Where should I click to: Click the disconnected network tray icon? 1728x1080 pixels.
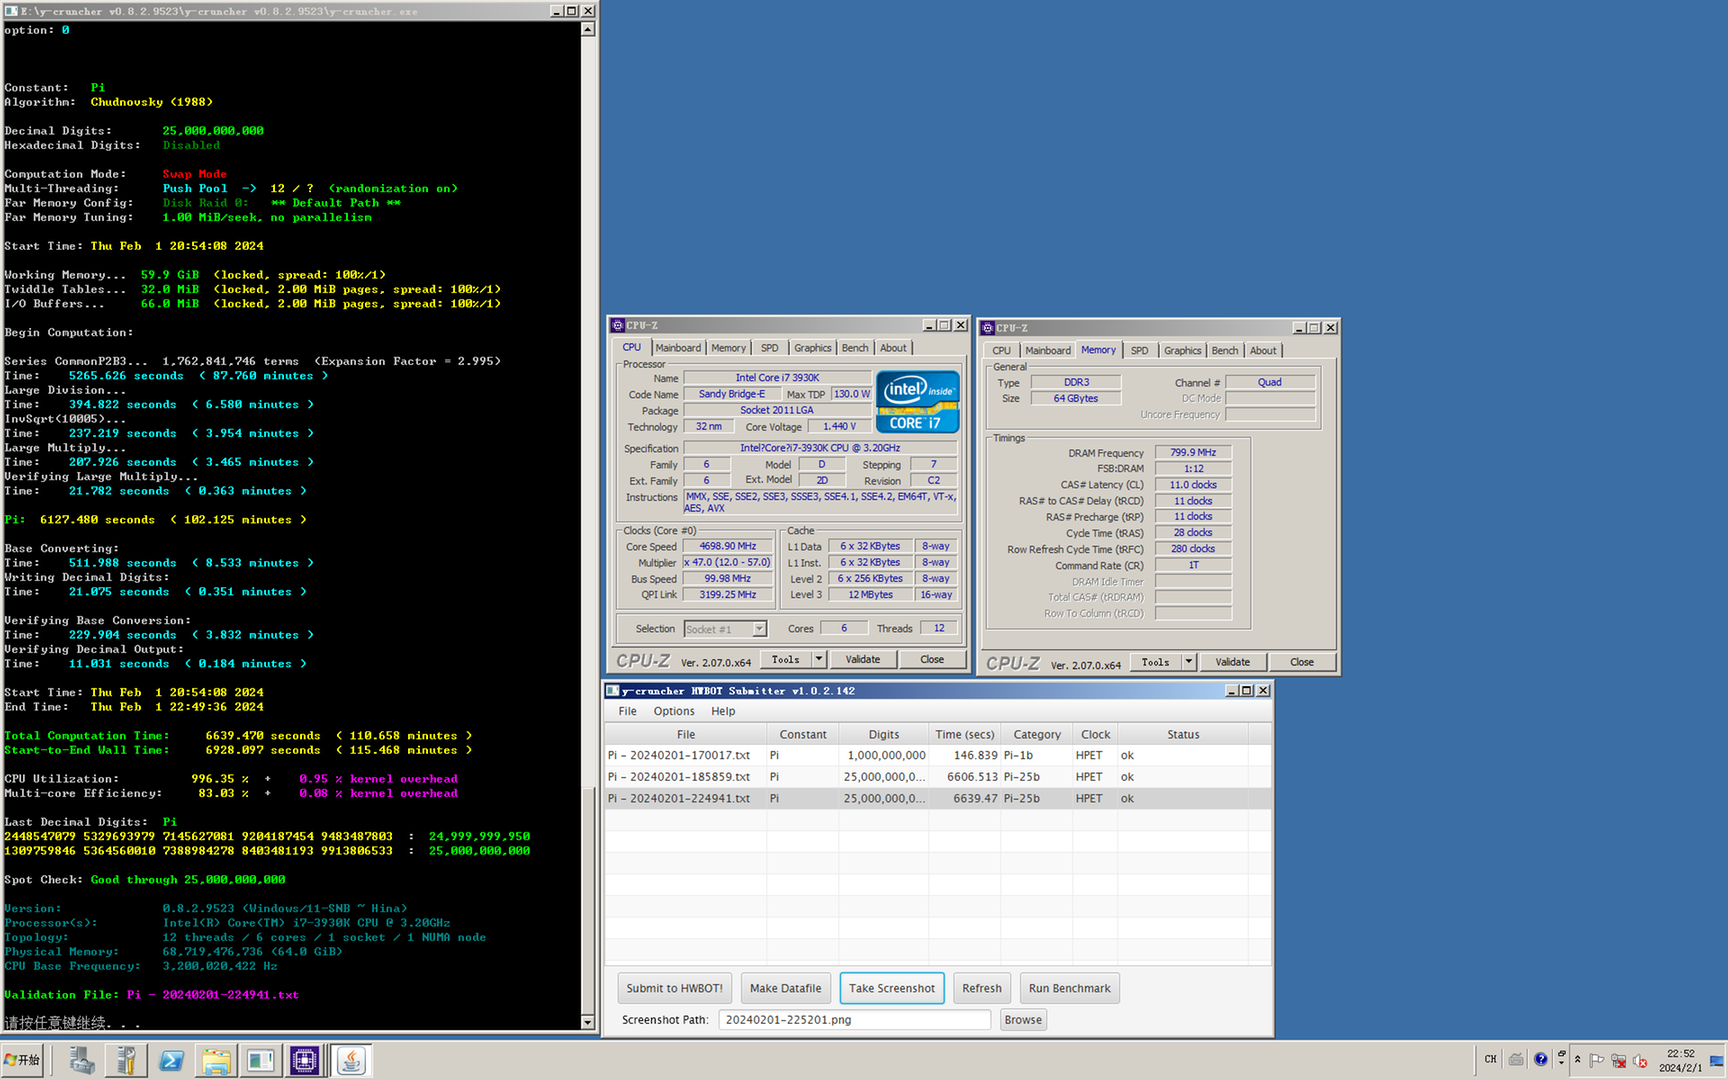pyautogui.click(x=1618, y=1061)
